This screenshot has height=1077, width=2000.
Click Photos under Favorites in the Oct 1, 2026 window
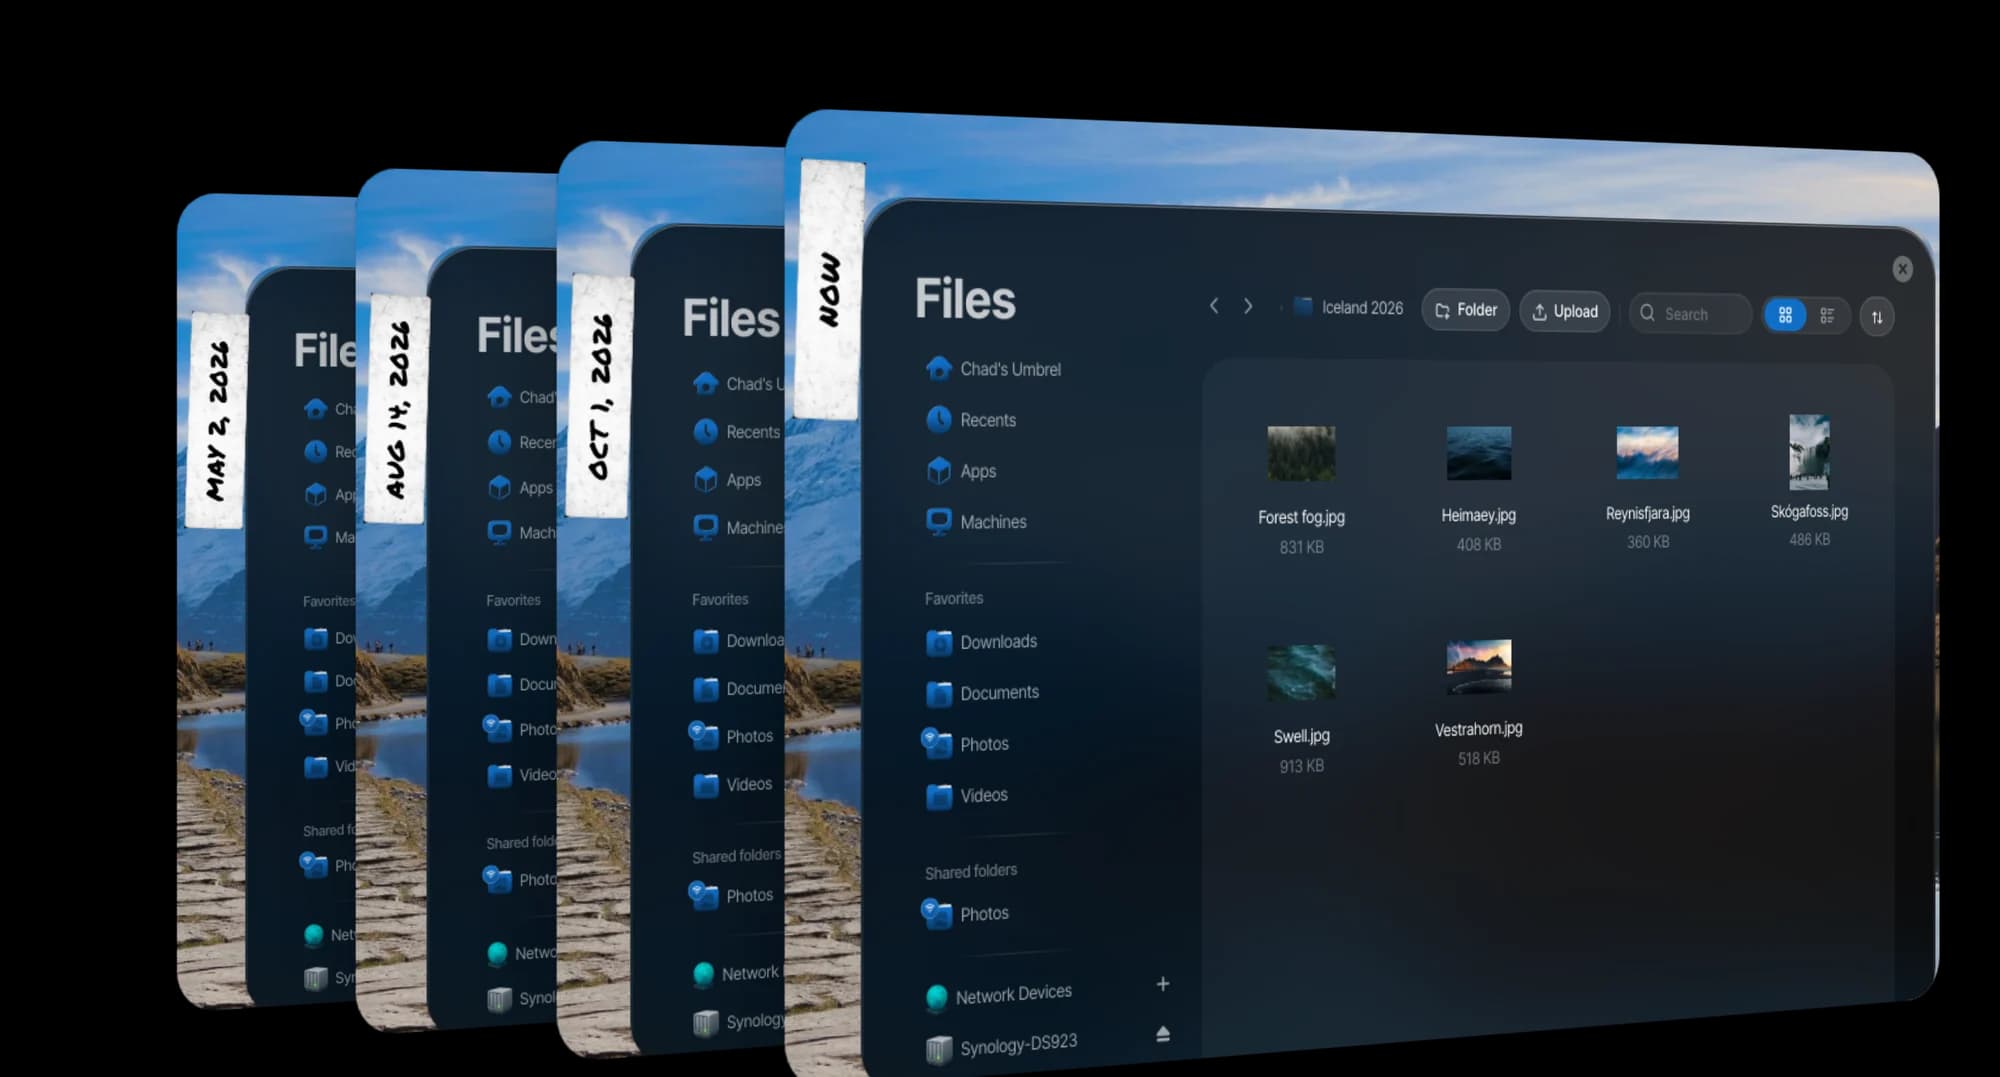click(731, 735)
